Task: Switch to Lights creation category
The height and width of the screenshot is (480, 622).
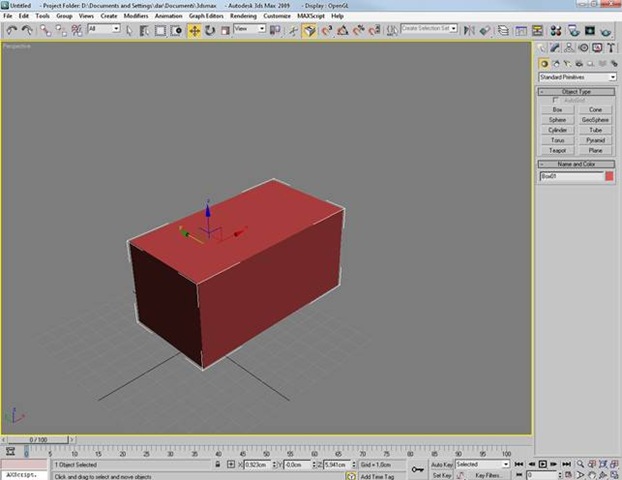Action: 567,63
